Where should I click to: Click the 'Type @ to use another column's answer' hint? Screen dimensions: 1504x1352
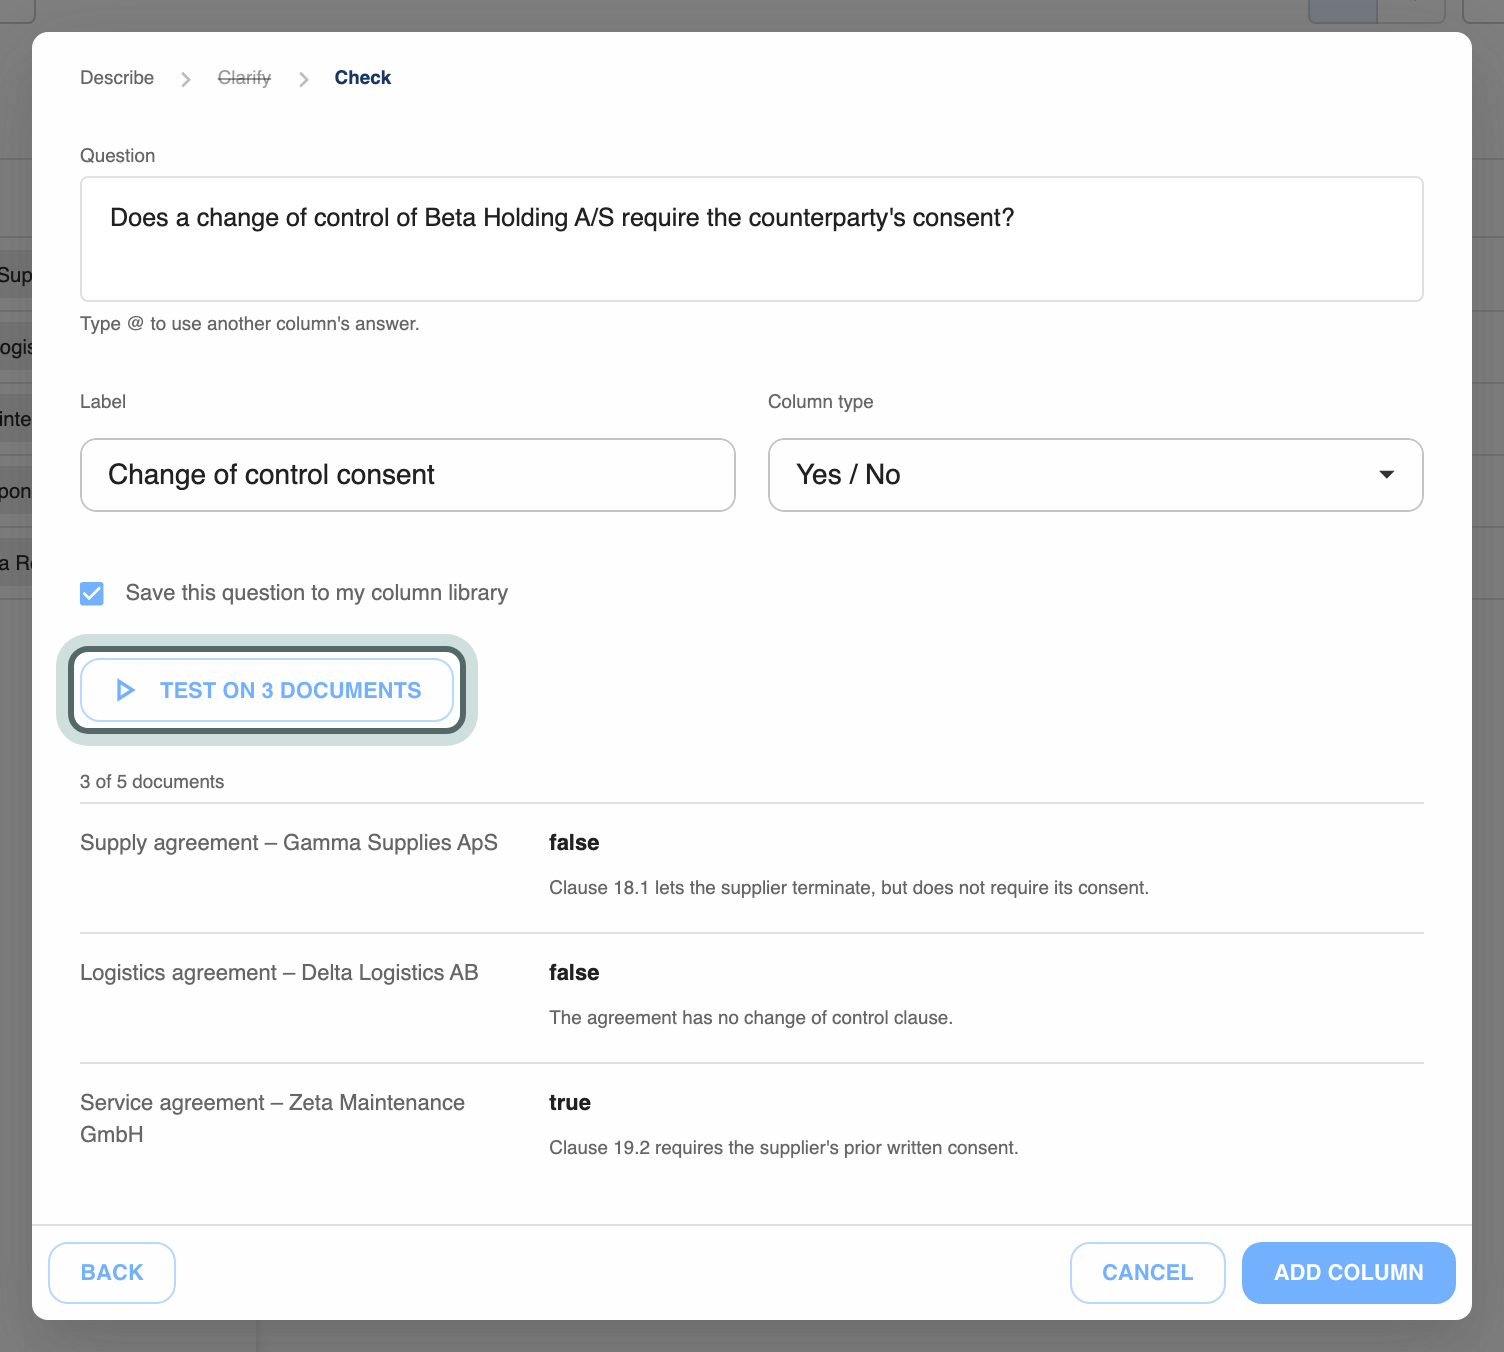pyautogui.click(x=250, y=324)
